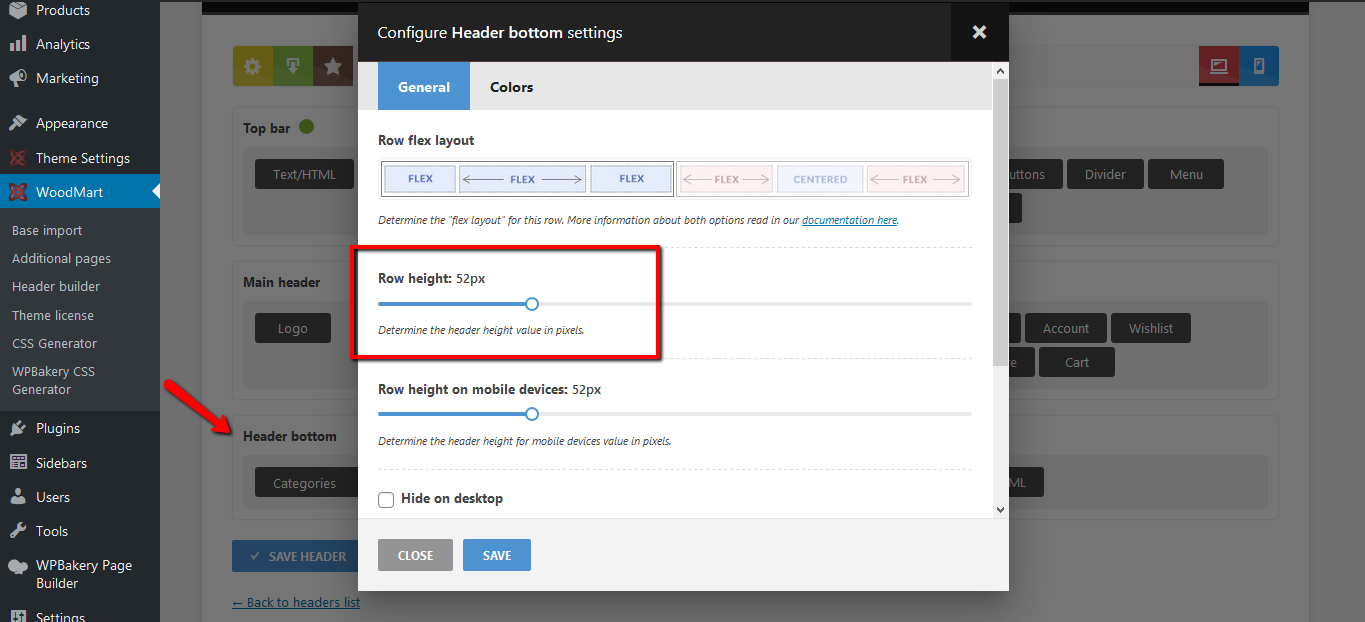This screenshot has width=1365, height=622.
Task: Check the Hide on desktop checkbox
Action: tap(386, 499)
